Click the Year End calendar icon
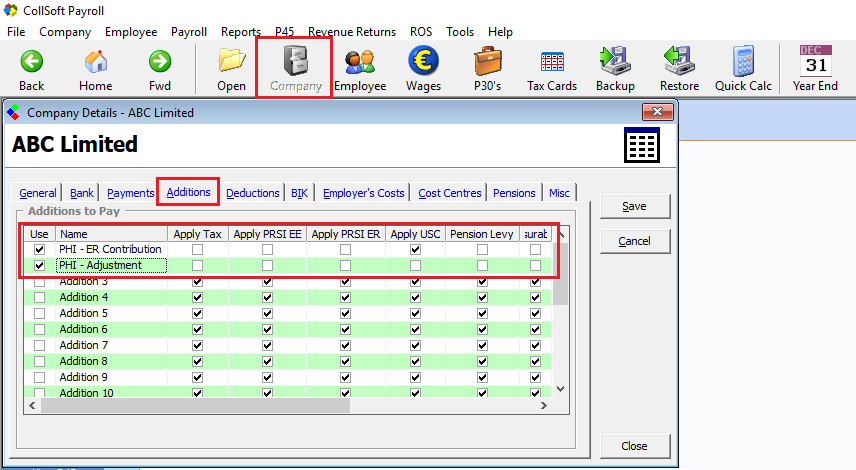 tap(815, 62)
